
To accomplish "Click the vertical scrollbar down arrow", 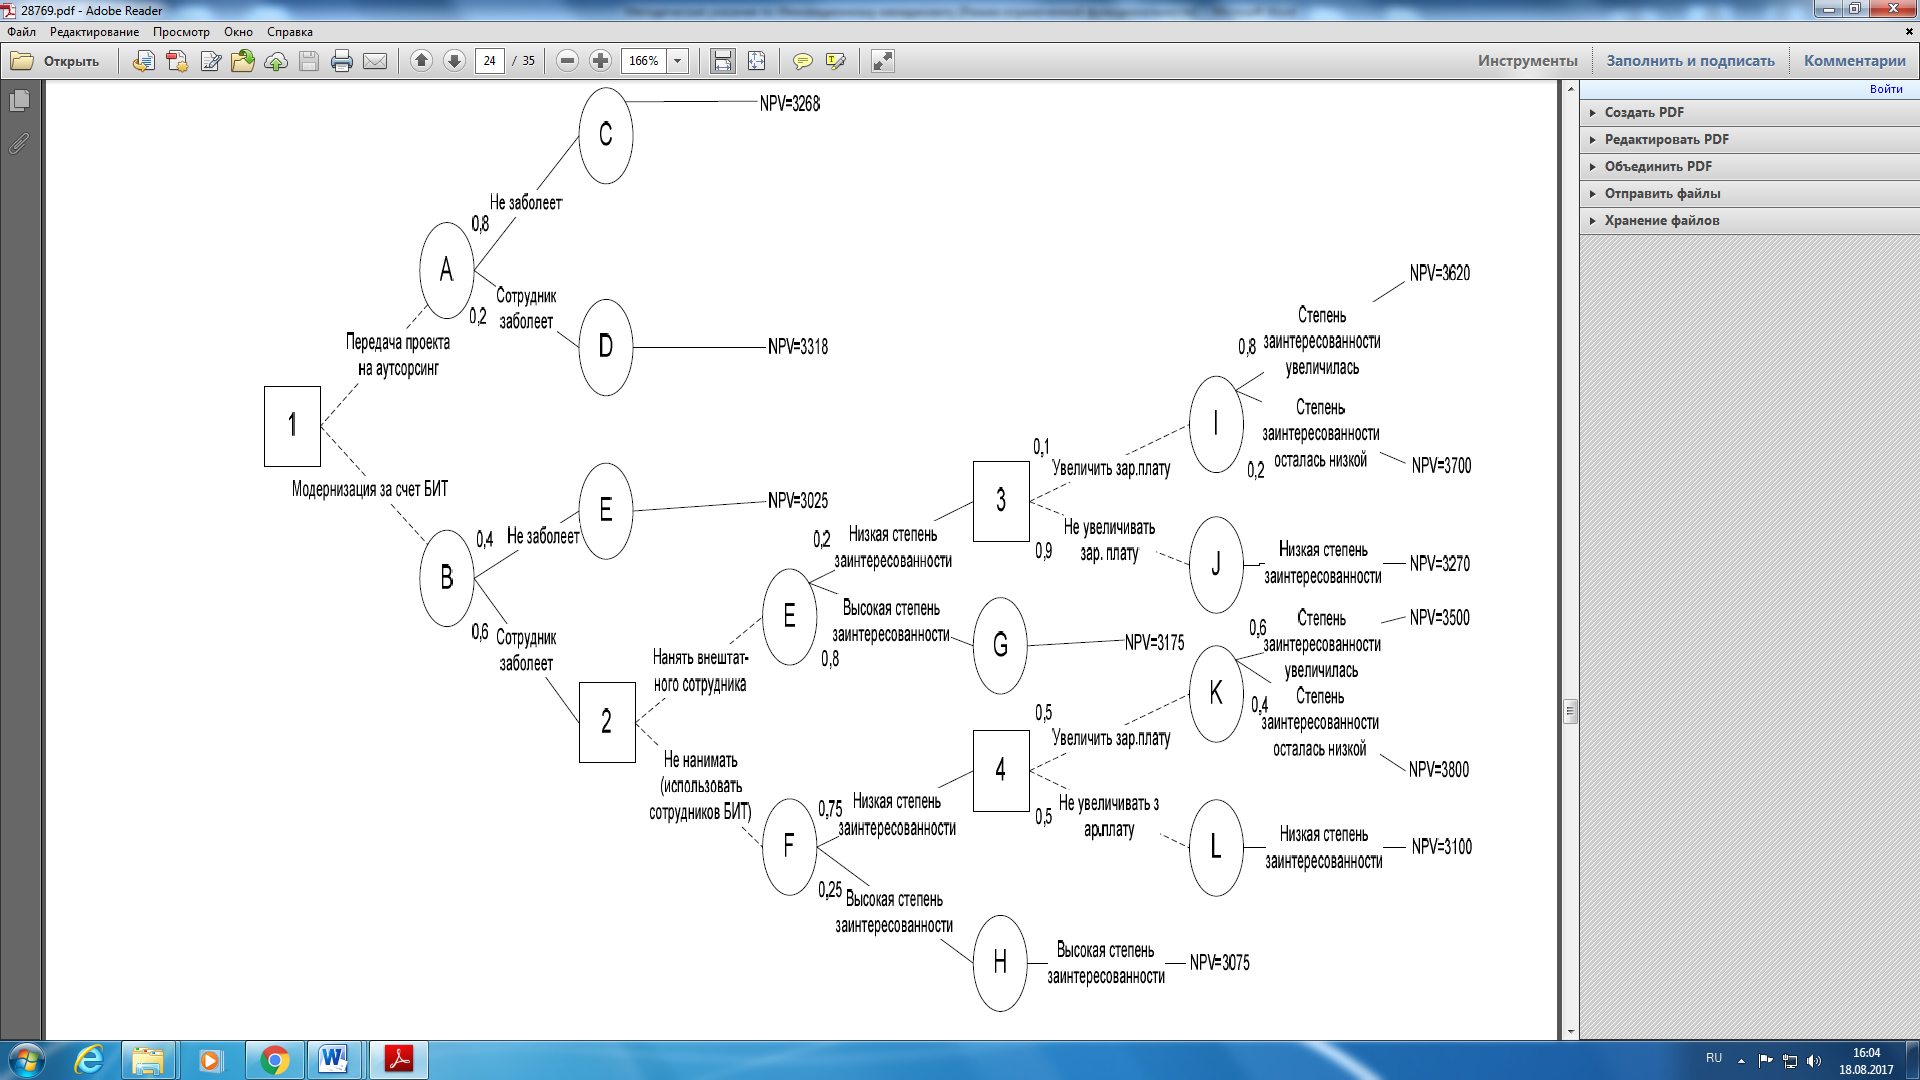I will click(x=1570, y=1031).
